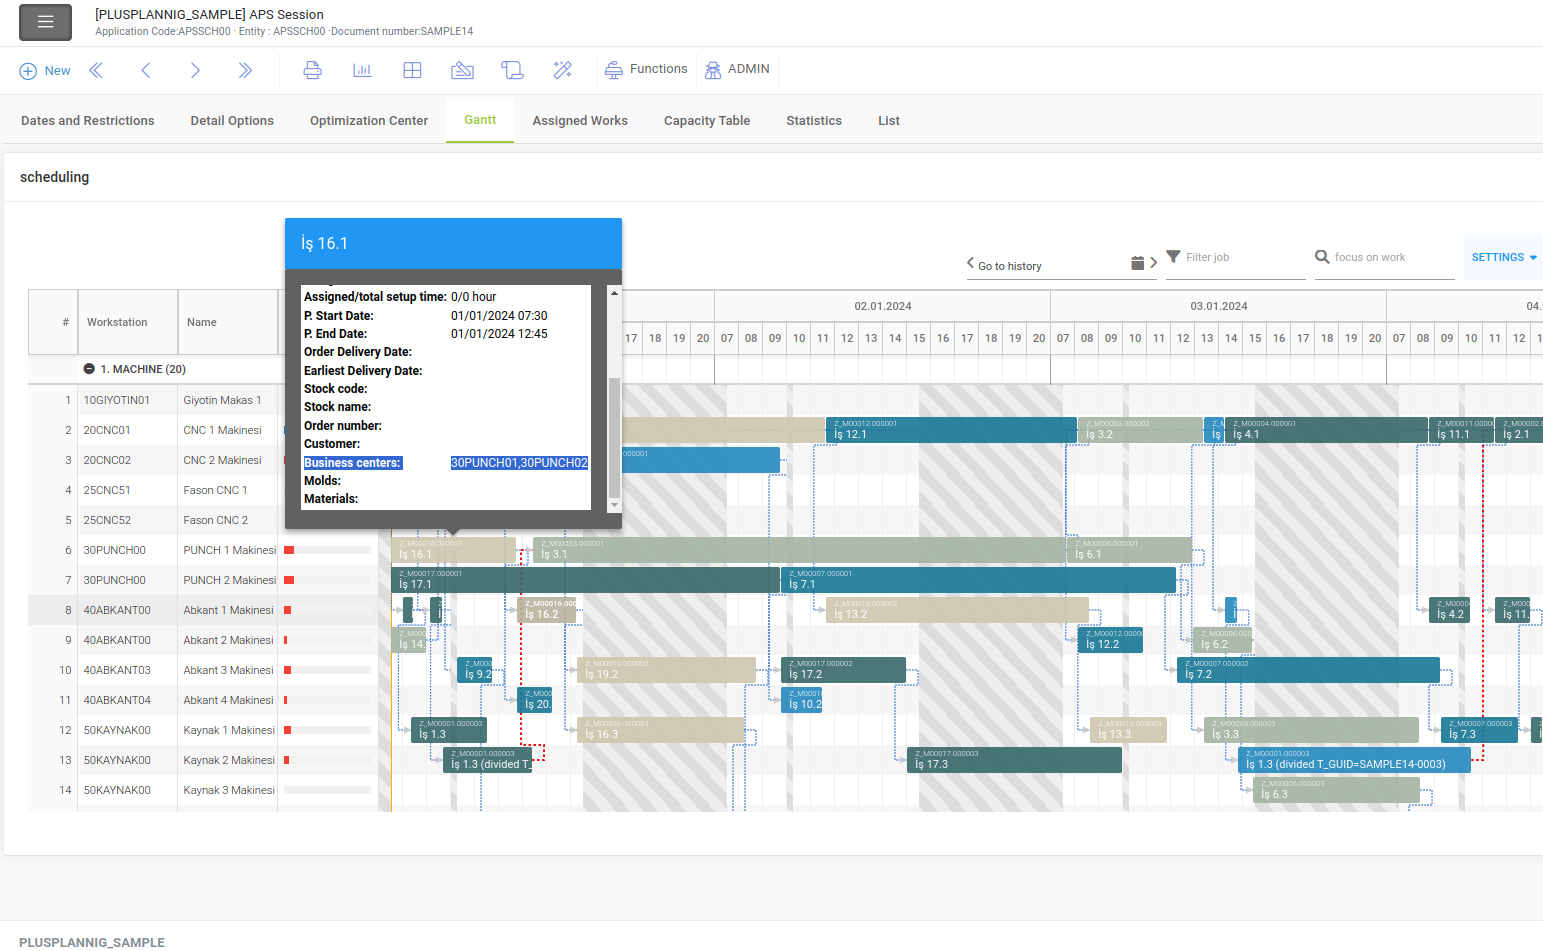
Task: Click the New button
Action: [x=45, y=71]
